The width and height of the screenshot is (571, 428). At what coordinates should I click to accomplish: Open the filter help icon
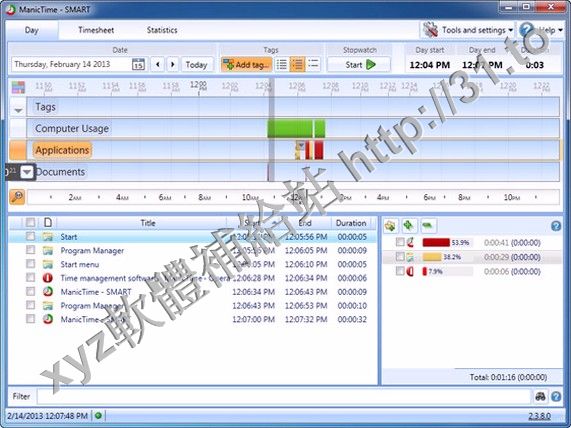(556, 396)
